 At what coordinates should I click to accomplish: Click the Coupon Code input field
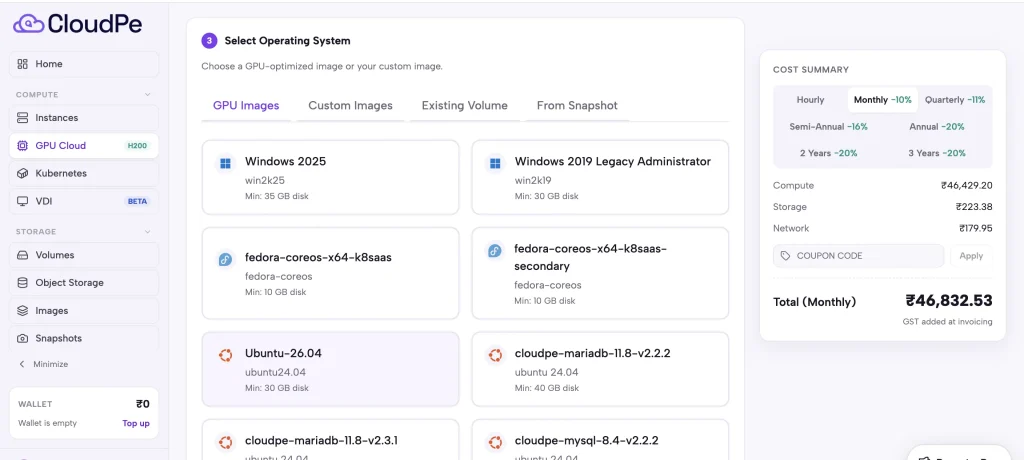(858, 255)
